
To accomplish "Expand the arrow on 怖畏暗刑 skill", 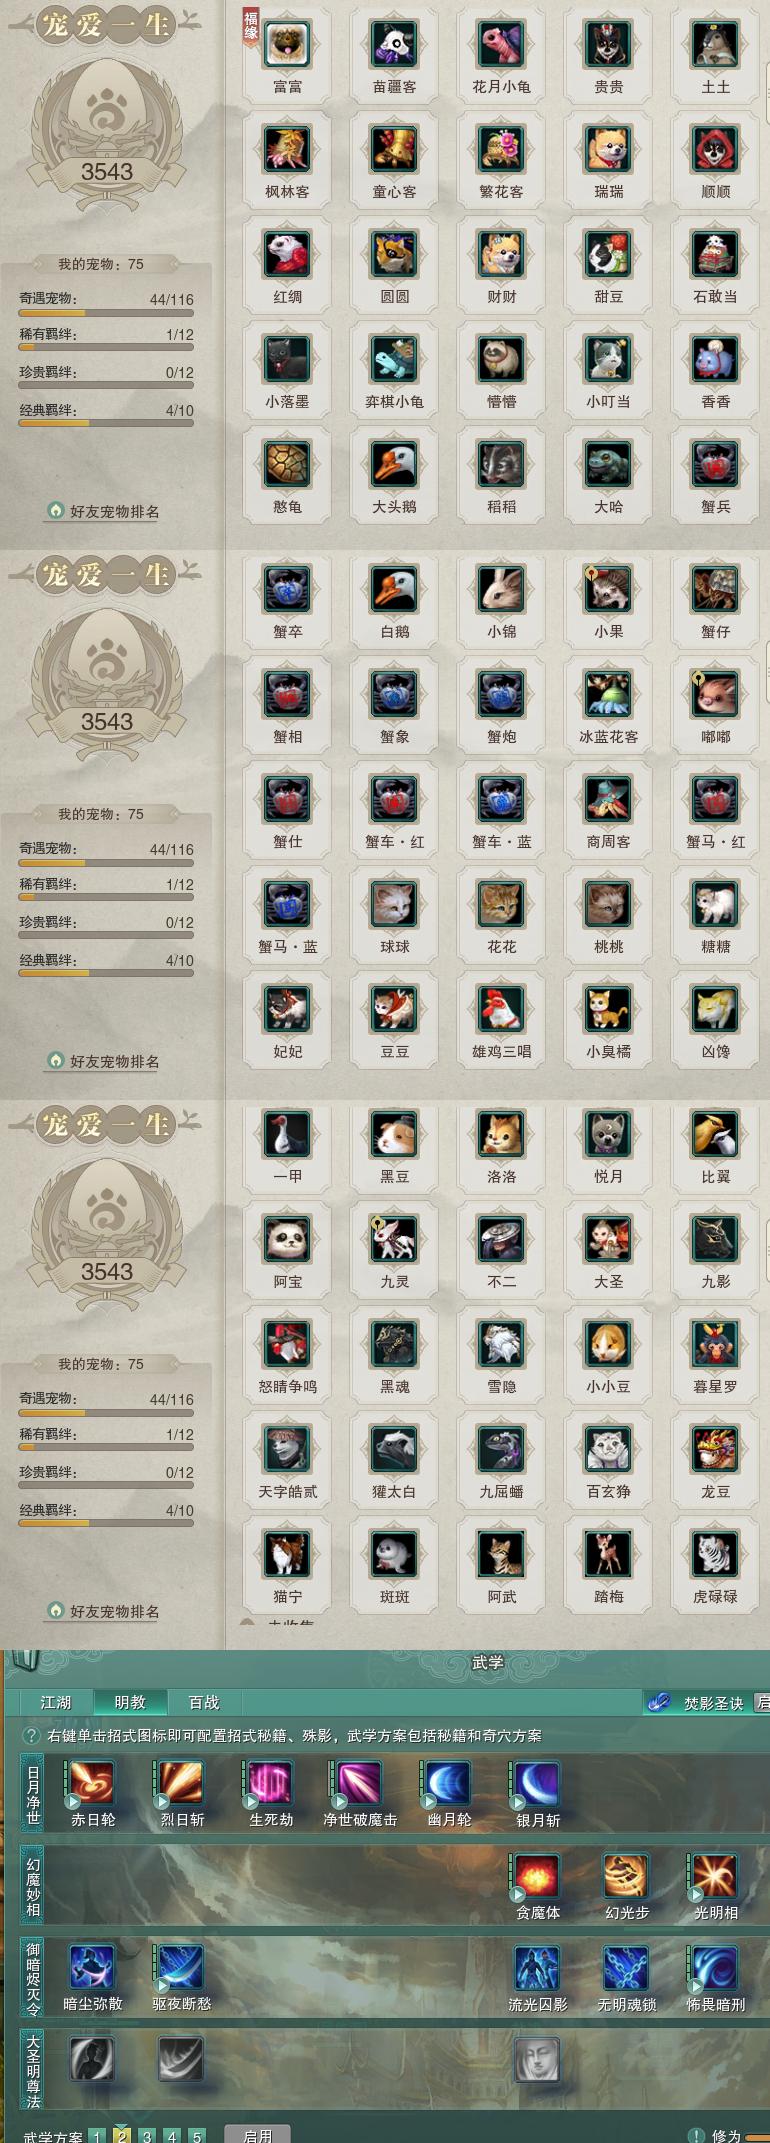I will pos(697,1986).
